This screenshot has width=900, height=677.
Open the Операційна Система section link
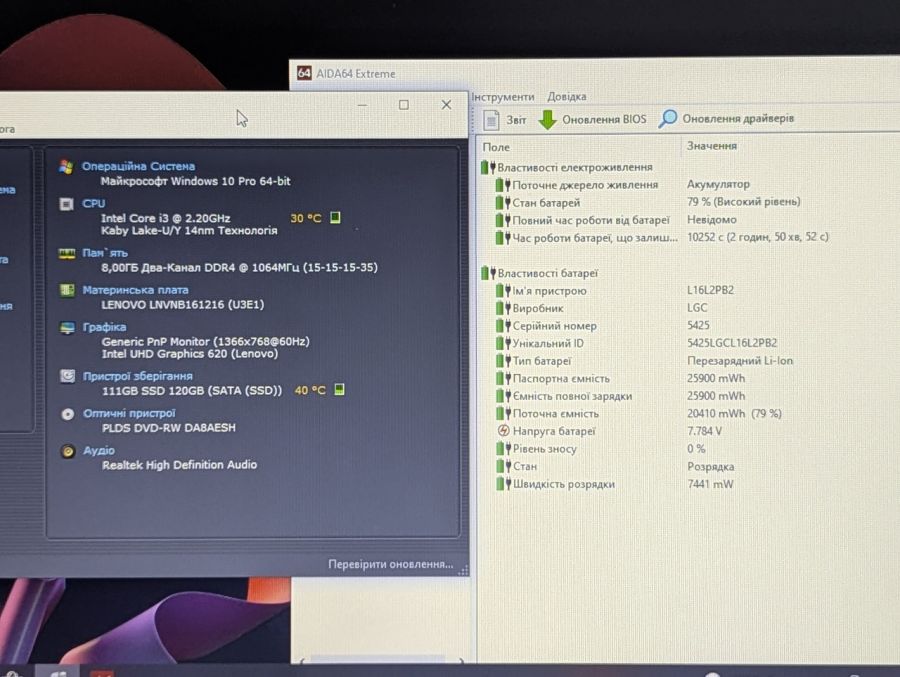tap(138, 167)
